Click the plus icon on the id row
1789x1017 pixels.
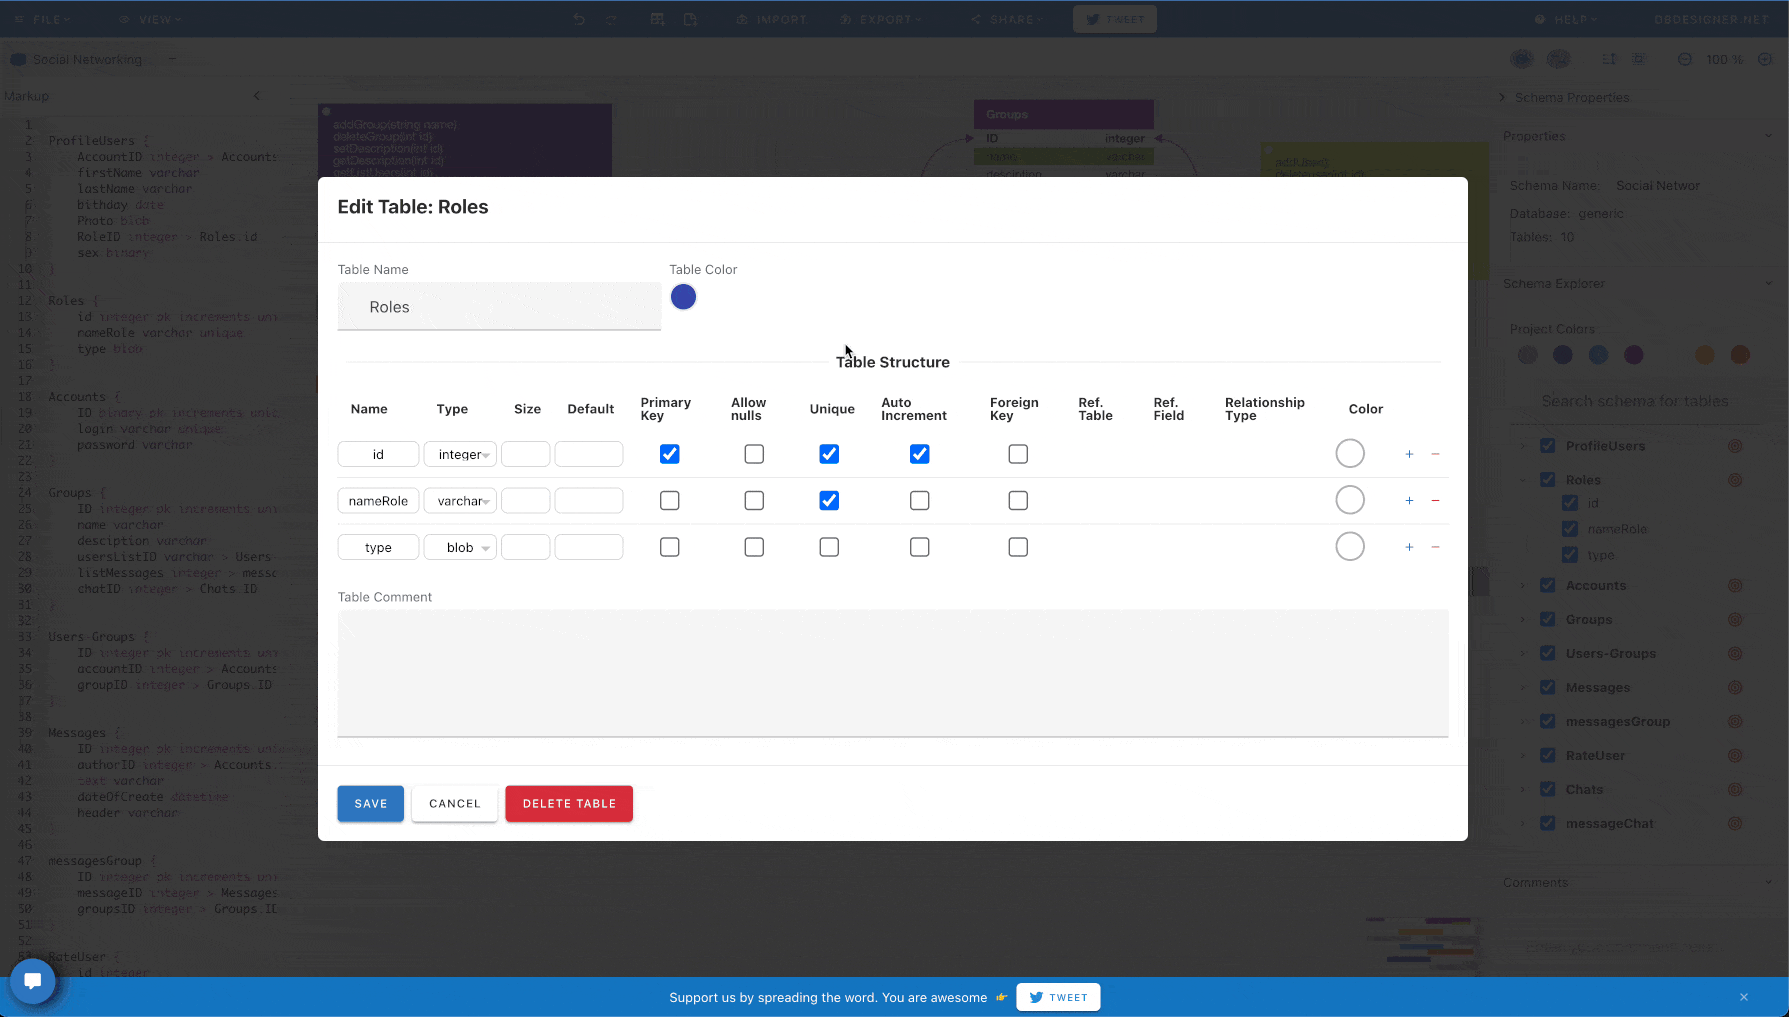[x=1409, y=454]
